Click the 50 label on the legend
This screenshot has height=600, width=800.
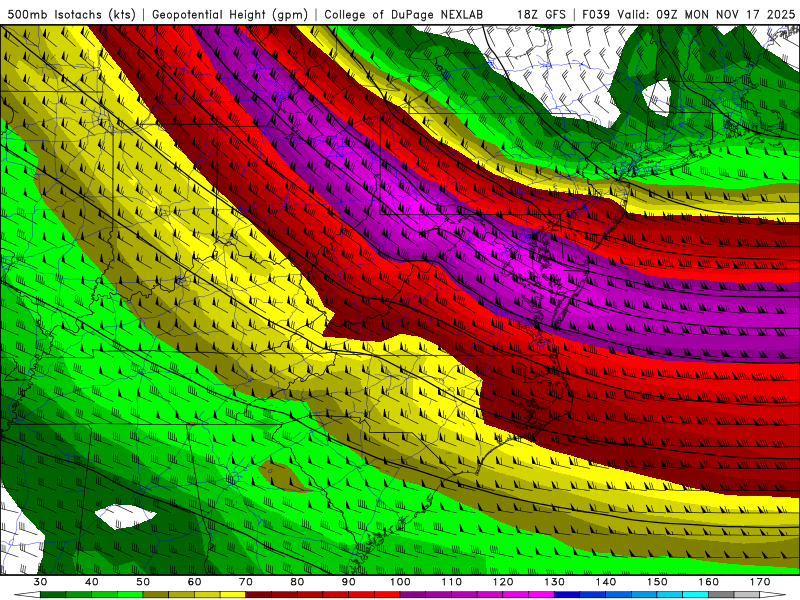pyautogui.click(x=143, y=582)
